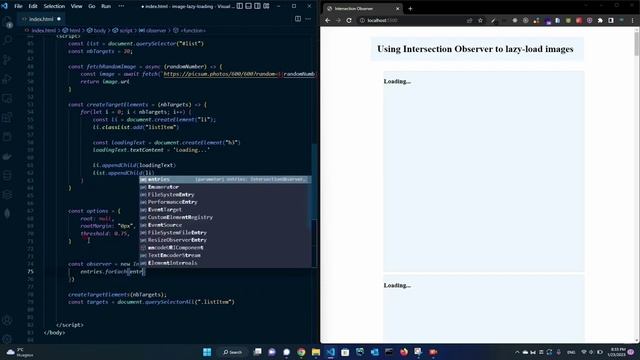This screenshot has width=640, height=360.
Task: Pick the EventTarget suggestion
Action: 225,210
